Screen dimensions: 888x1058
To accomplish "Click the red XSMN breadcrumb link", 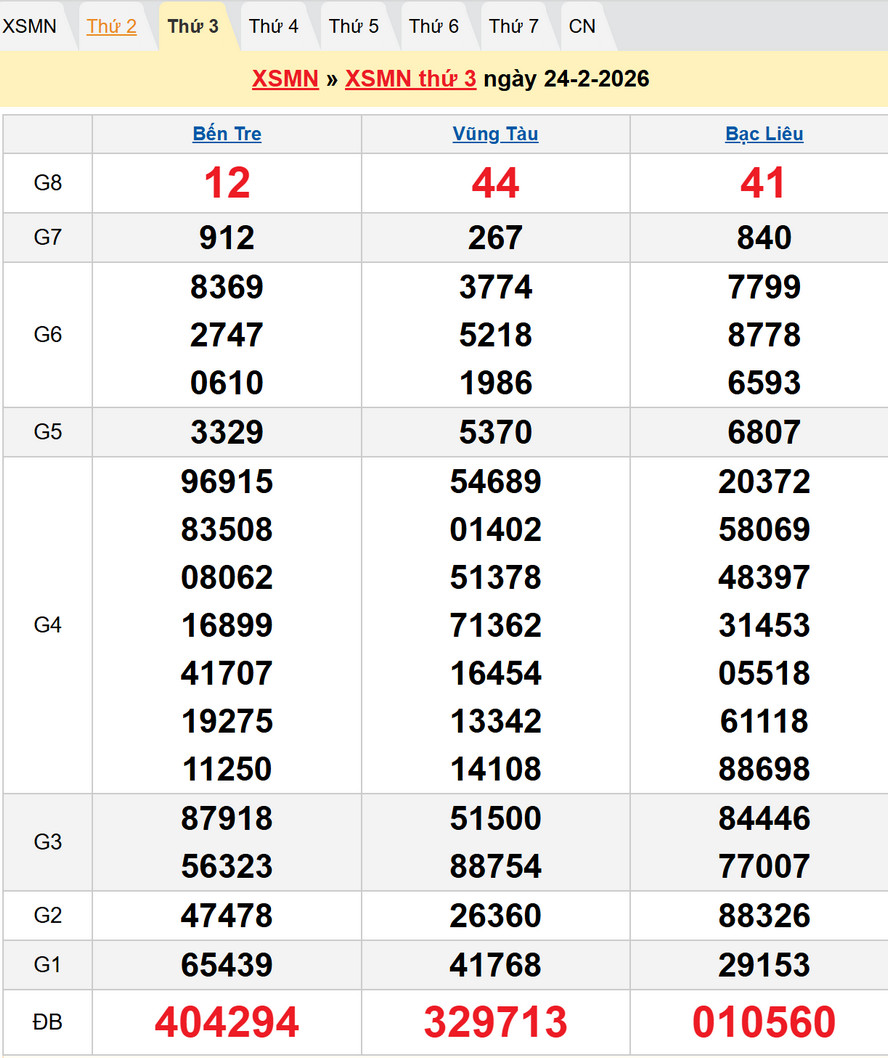I will pyautogui.click(x=285, y=79).
